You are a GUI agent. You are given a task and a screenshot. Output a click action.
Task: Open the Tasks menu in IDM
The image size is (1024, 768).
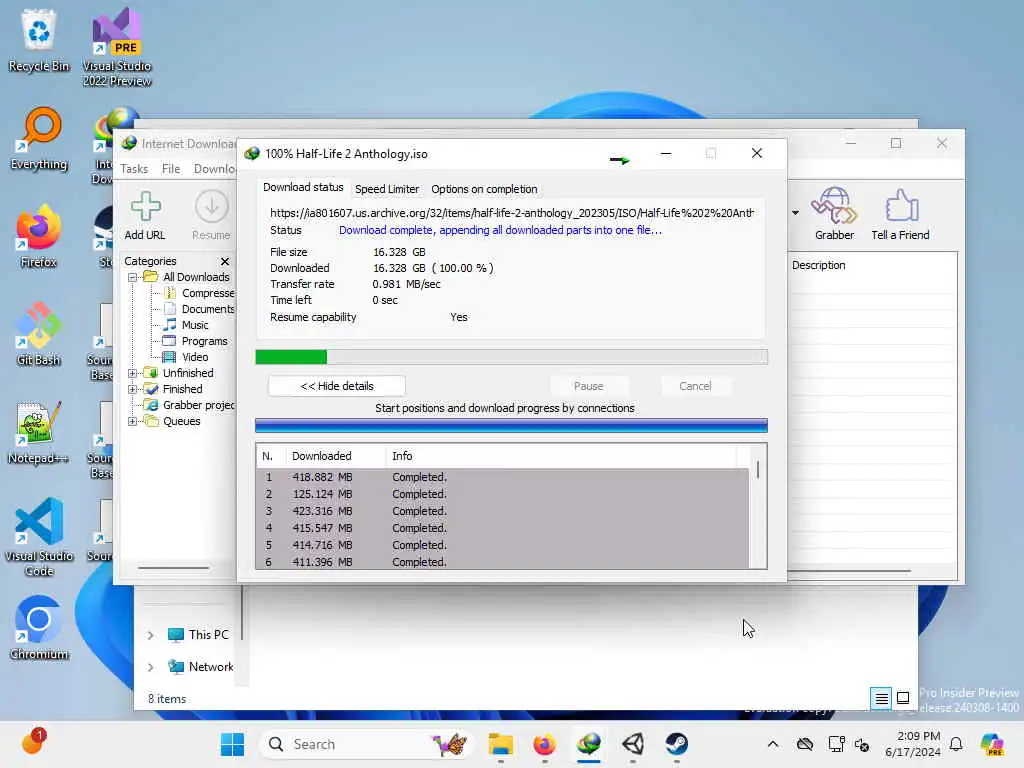pyautogui.click(x=134, y=168)
